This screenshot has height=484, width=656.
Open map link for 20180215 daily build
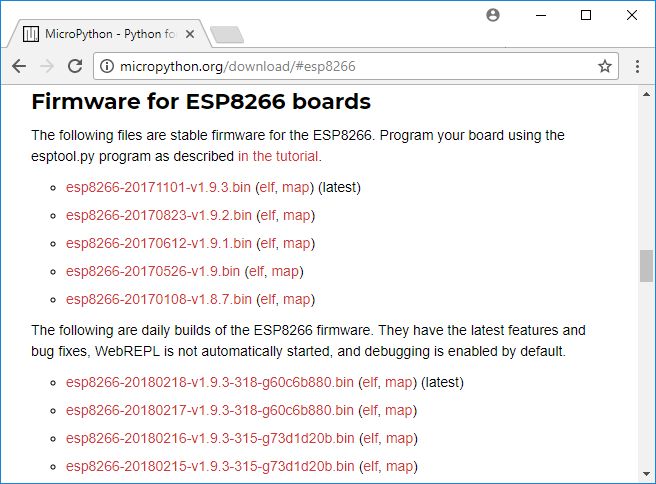point(400,466)
